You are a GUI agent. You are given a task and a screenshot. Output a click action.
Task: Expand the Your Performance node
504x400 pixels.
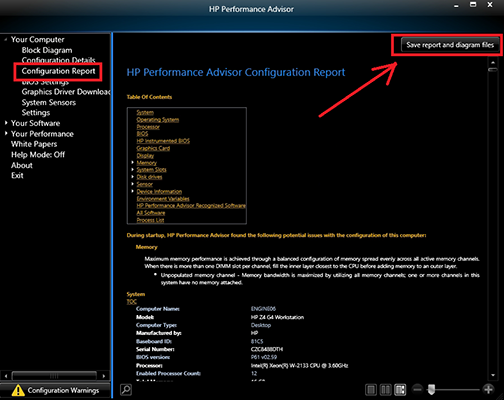pos(6,134)
